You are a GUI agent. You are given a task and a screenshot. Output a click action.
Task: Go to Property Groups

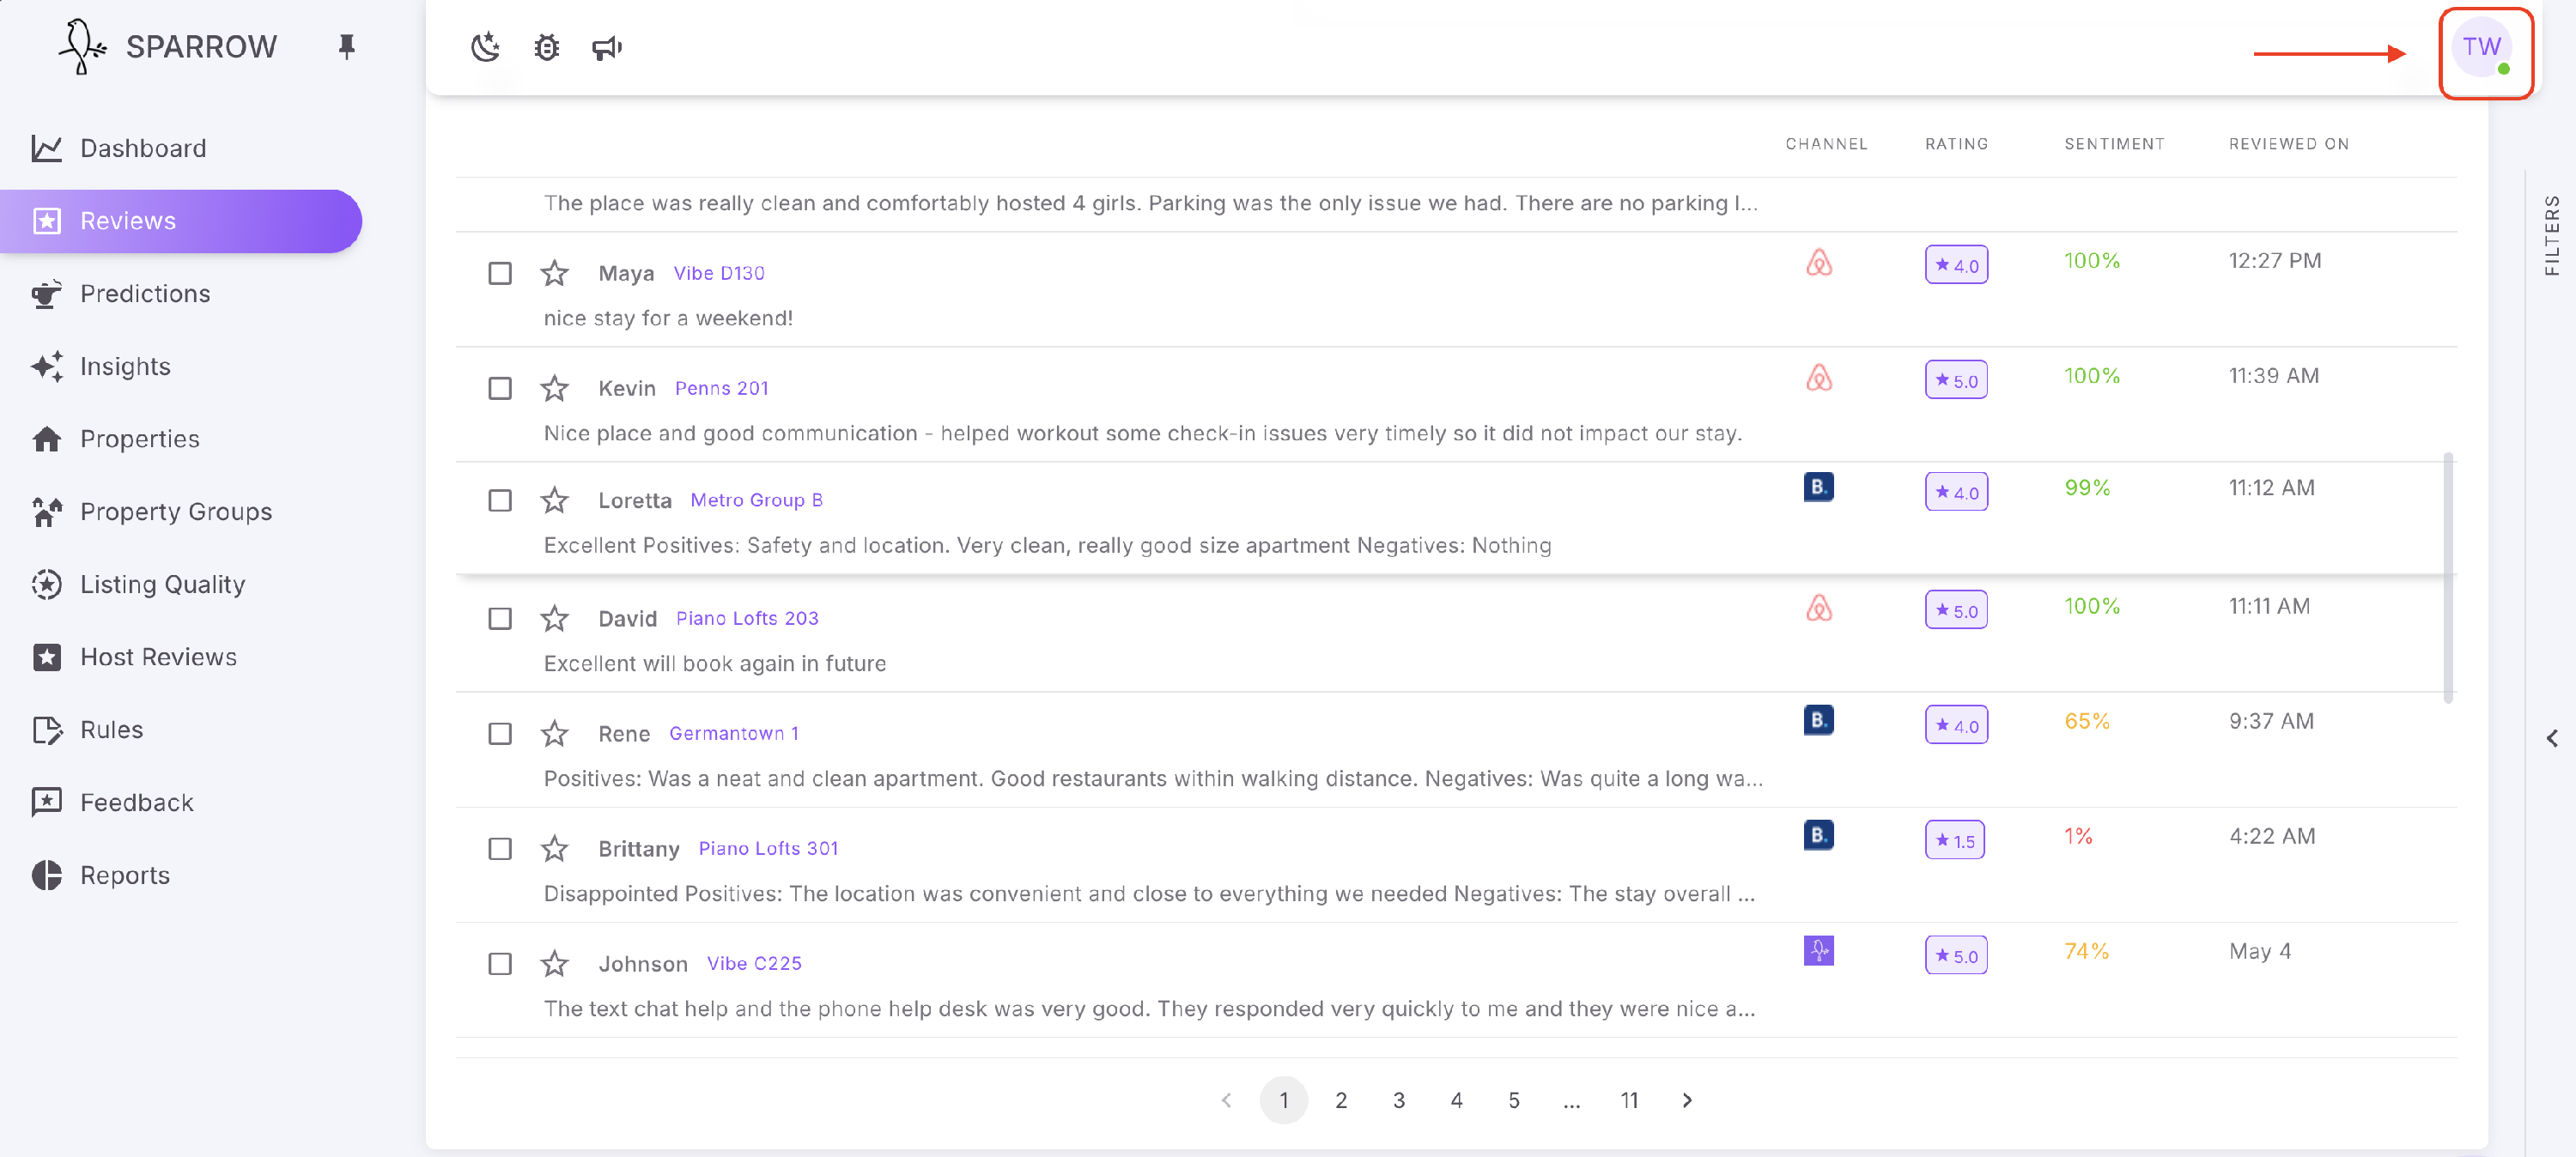coord(181,511)
